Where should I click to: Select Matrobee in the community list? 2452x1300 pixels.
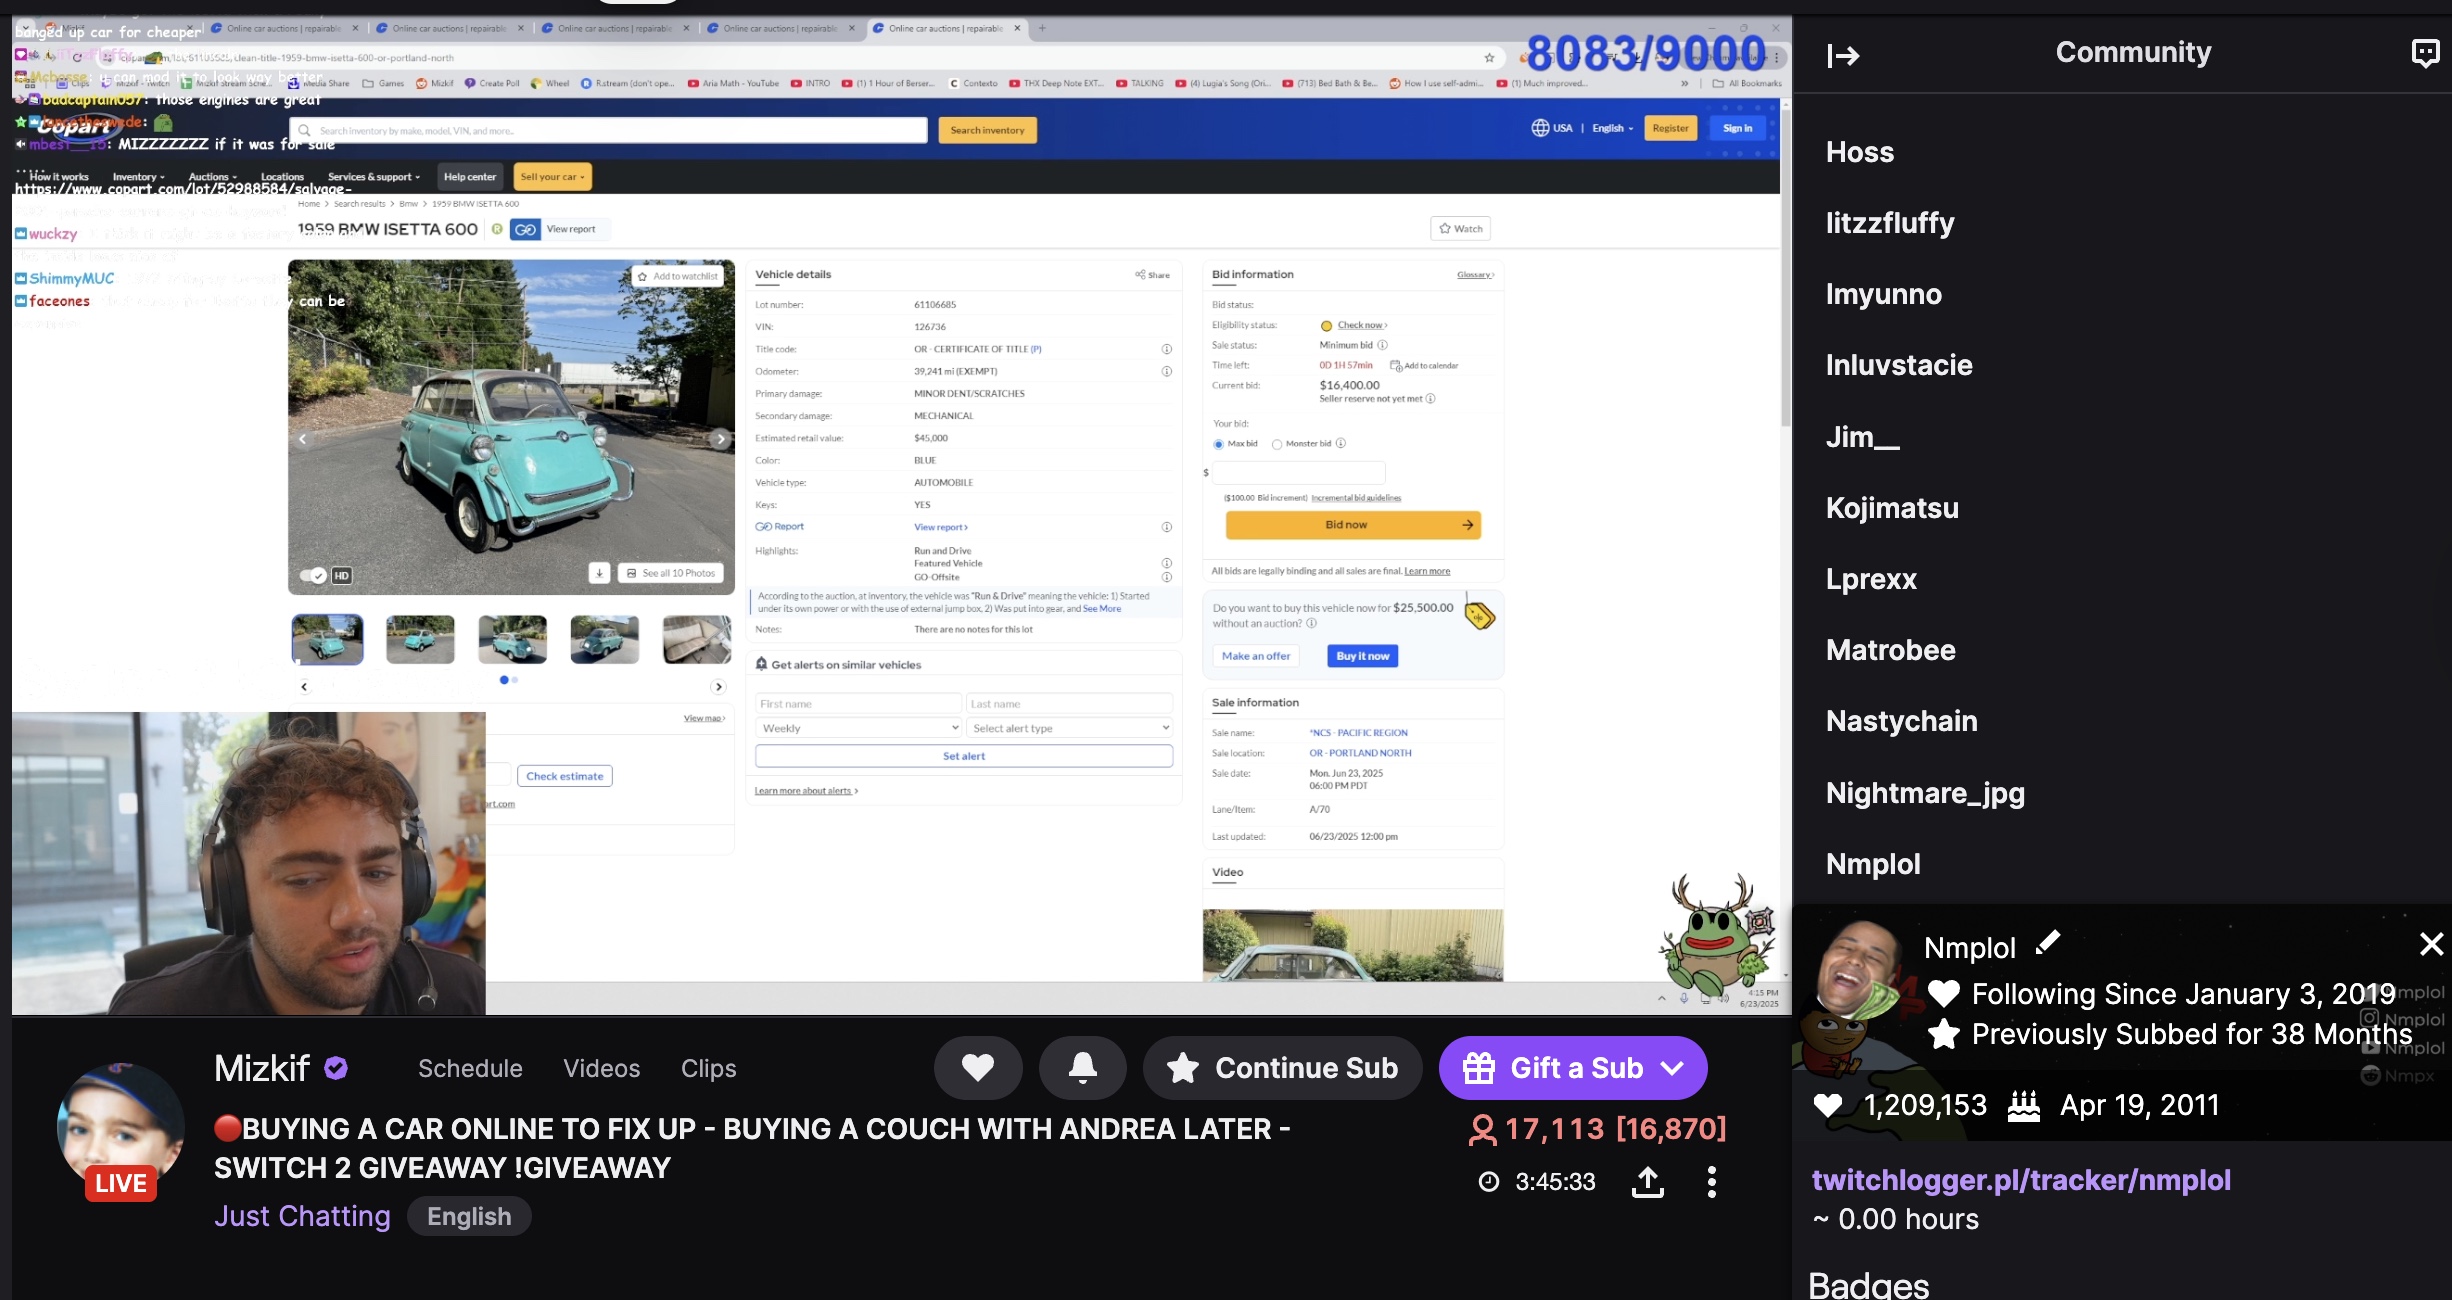(1890, 650)
